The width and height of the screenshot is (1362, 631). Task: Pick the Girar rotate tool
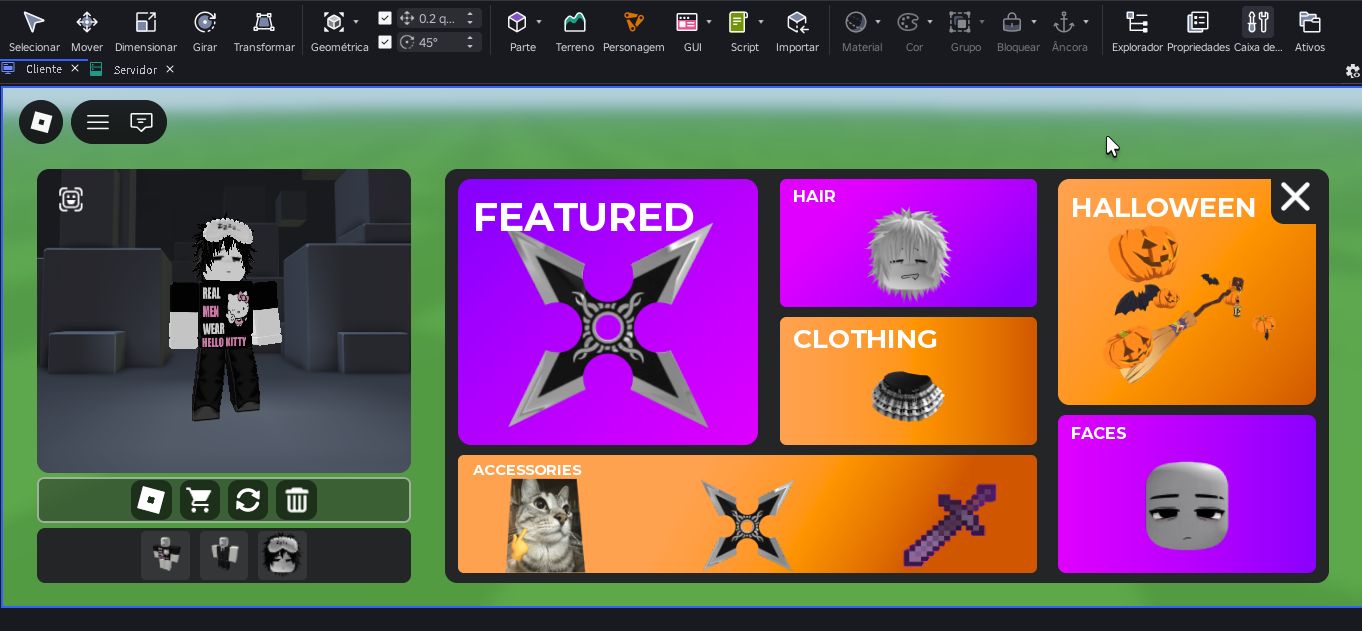tap(205, 31)
